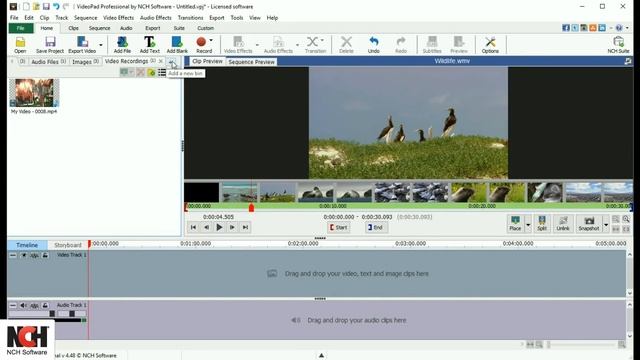The height and width of the screenshot is (360, 640).
Task: Go to the end of the clip
Action: coord(245,227)
